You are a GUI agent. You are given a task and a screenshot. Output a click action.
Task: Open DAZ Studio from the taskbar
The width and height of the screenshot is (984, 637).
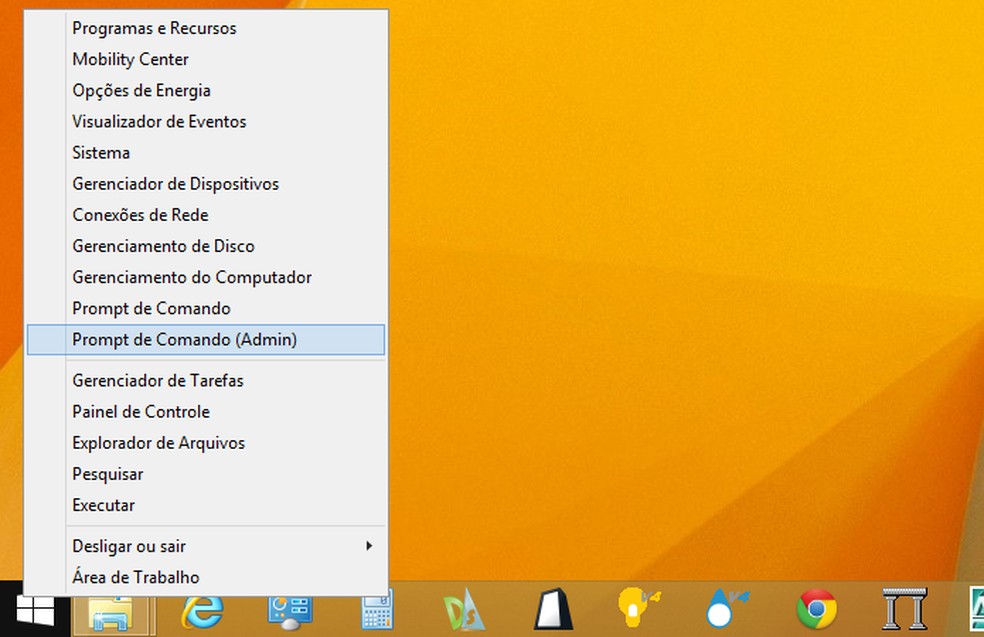pos(464,612)
